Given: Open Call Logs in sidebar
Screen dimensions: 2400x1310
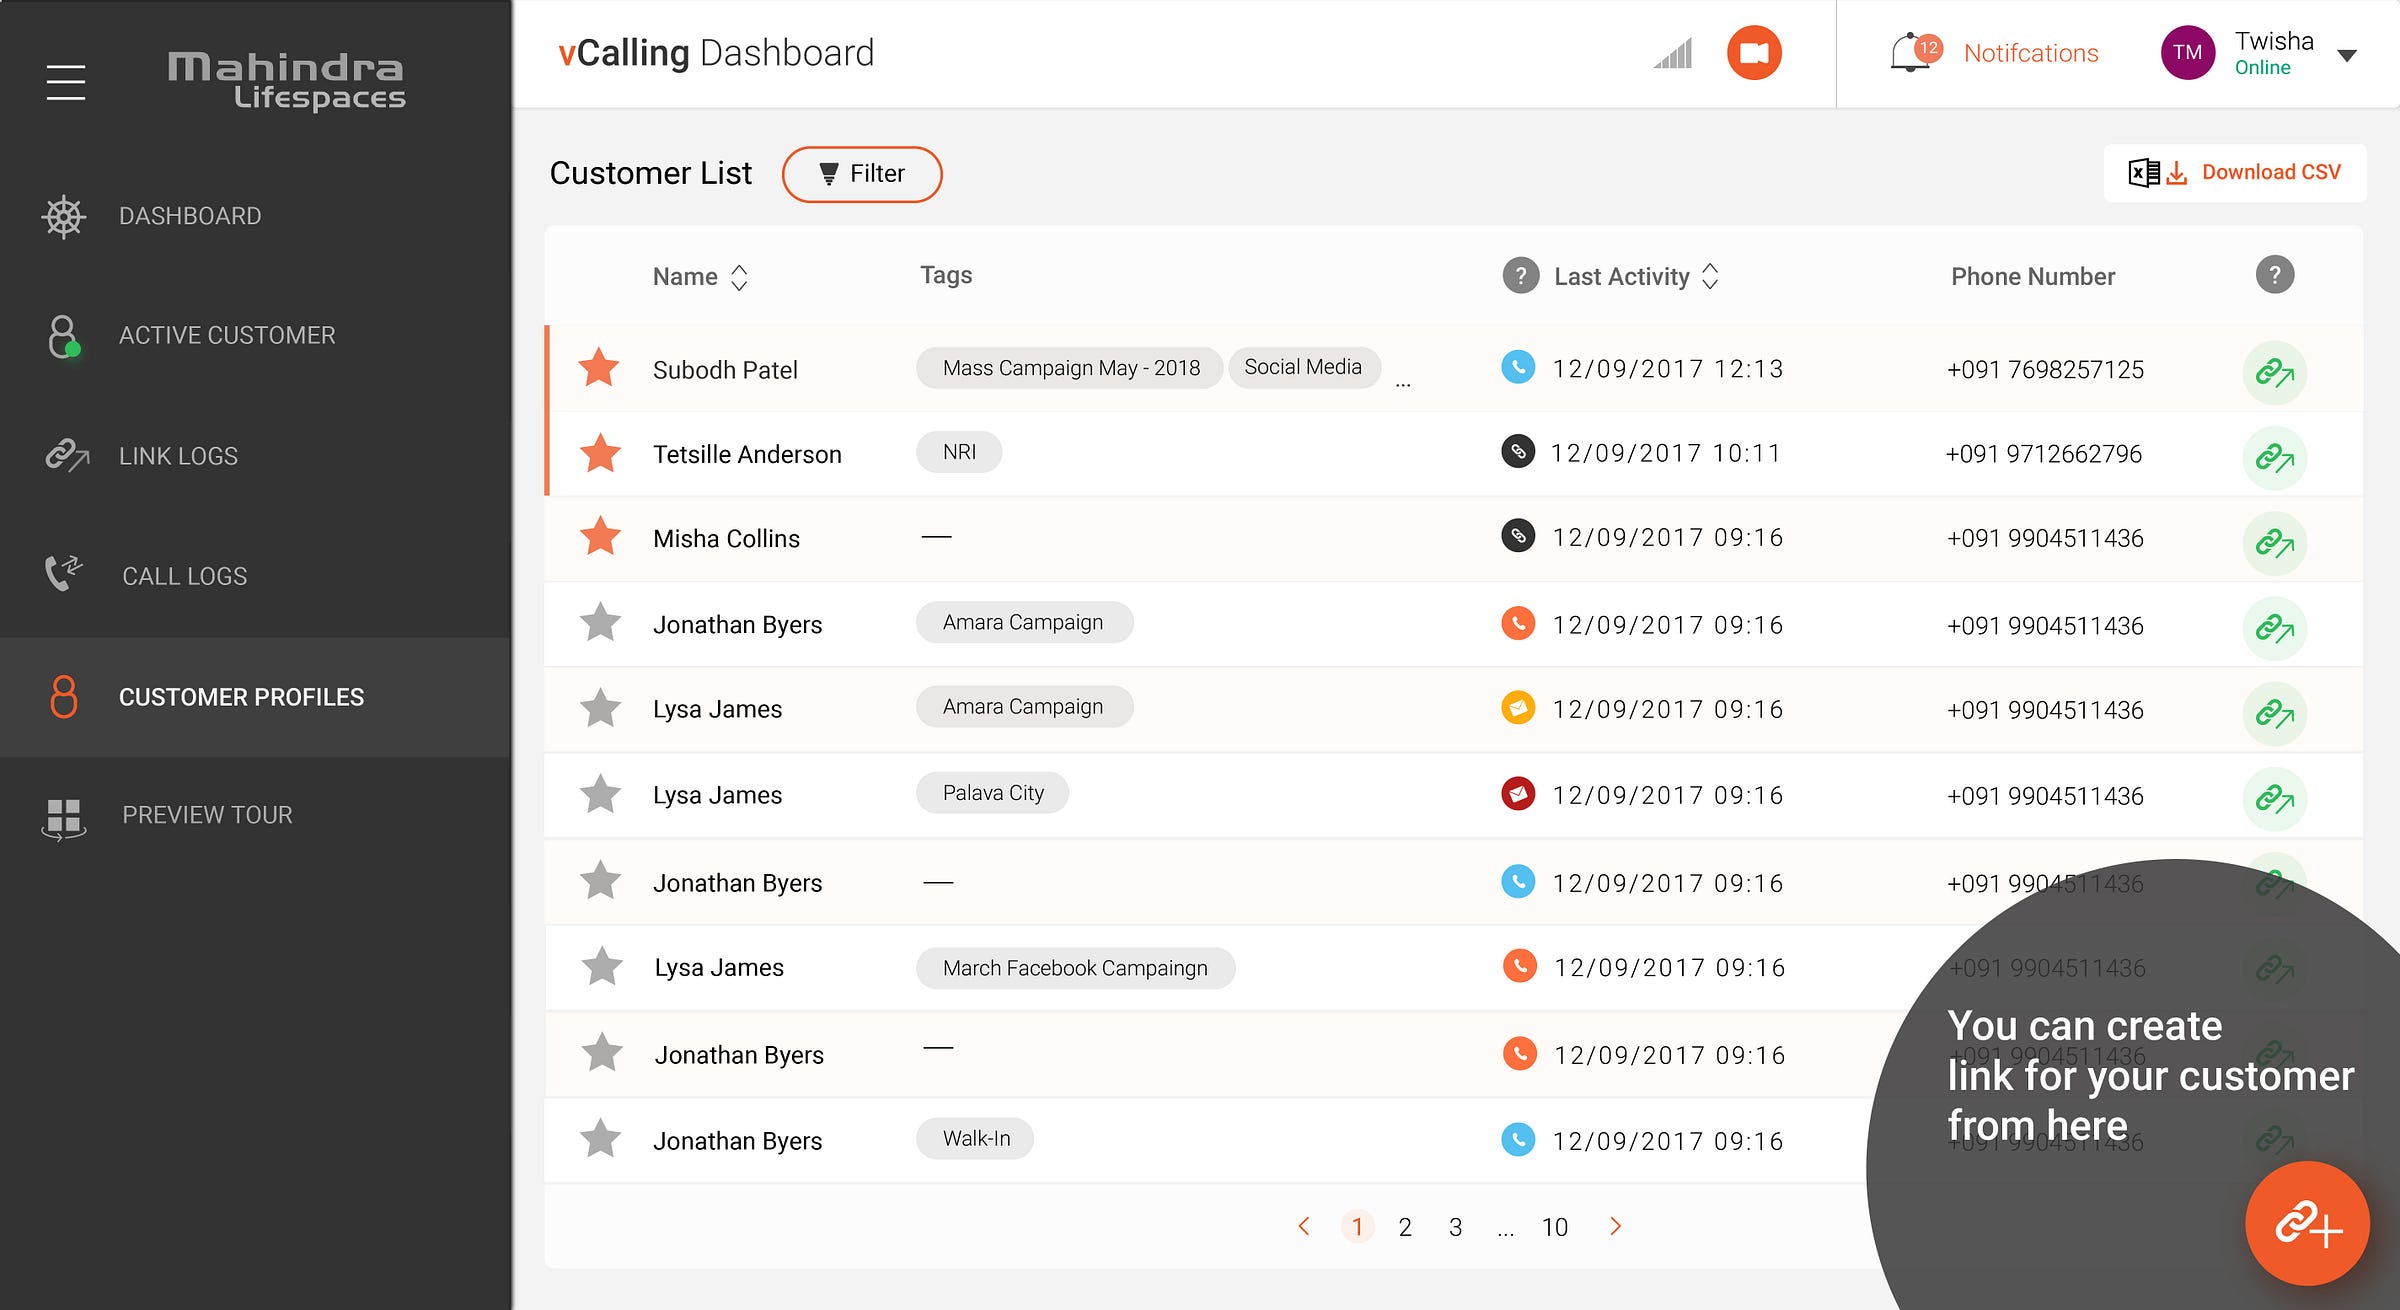Looking at the screenshot, I should coord(184,576).
